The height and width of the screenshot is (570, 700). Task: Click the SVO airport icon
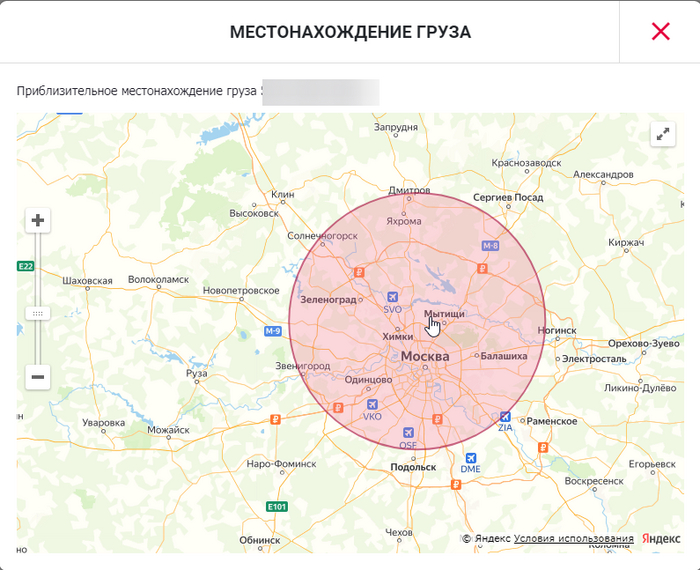pyautogui.click(x=392, y=297)
